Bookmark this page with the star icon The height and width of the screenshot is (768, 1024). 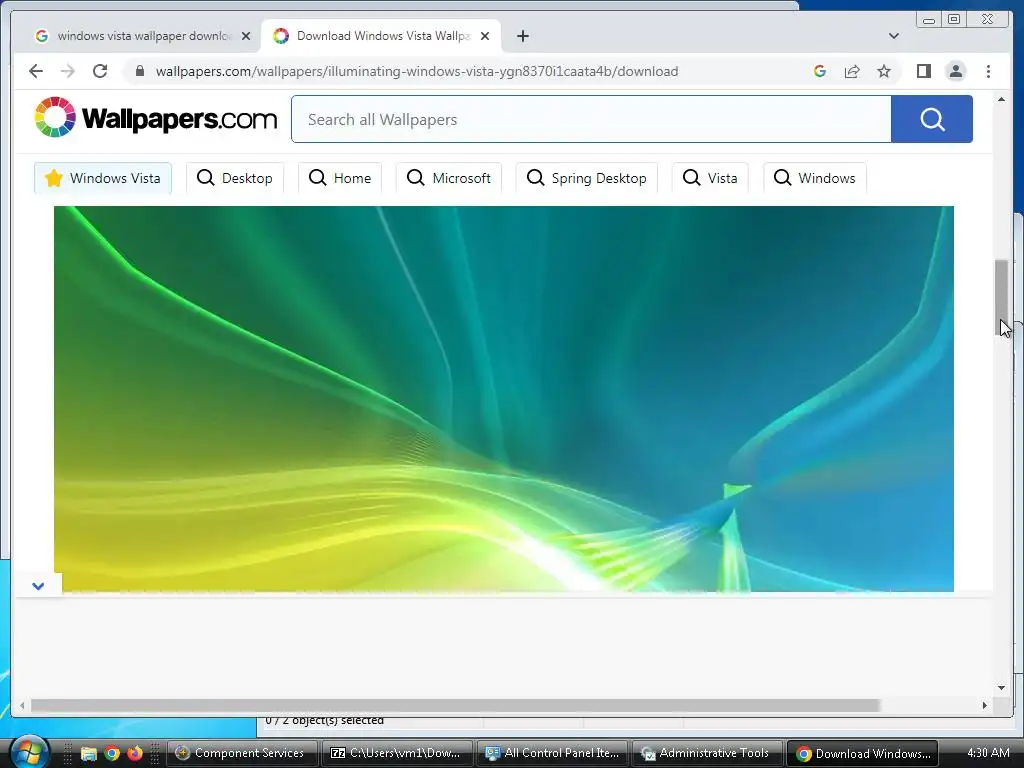(884, 71)
